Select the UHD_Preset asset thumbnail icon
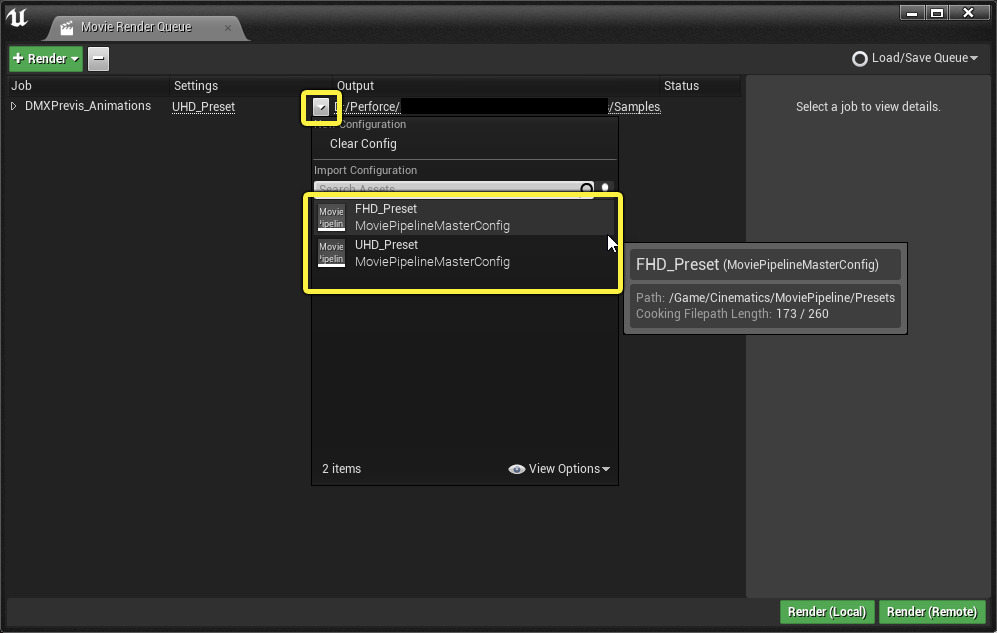 [x=331, y=253]
